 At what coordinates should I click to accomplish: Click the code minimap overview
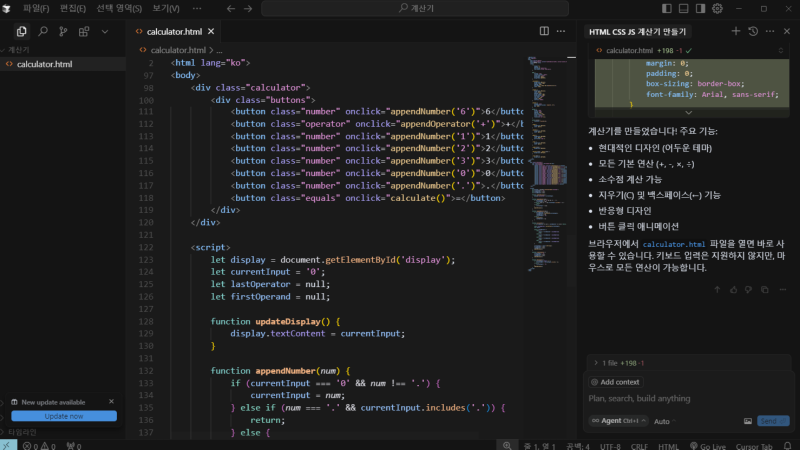coord(547,163)
